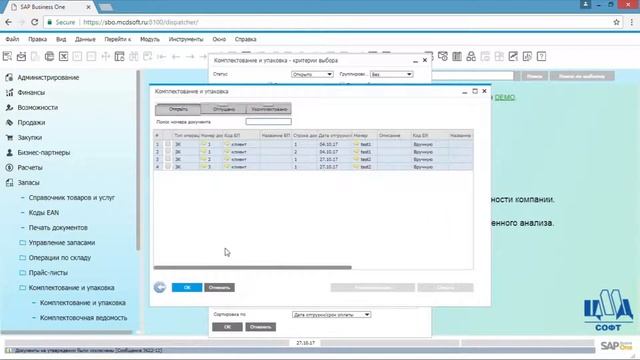The width and height of the screenshot is (640, 360).
Task: Tick the checkbox in table row 1
Action: tap(168, 144)
